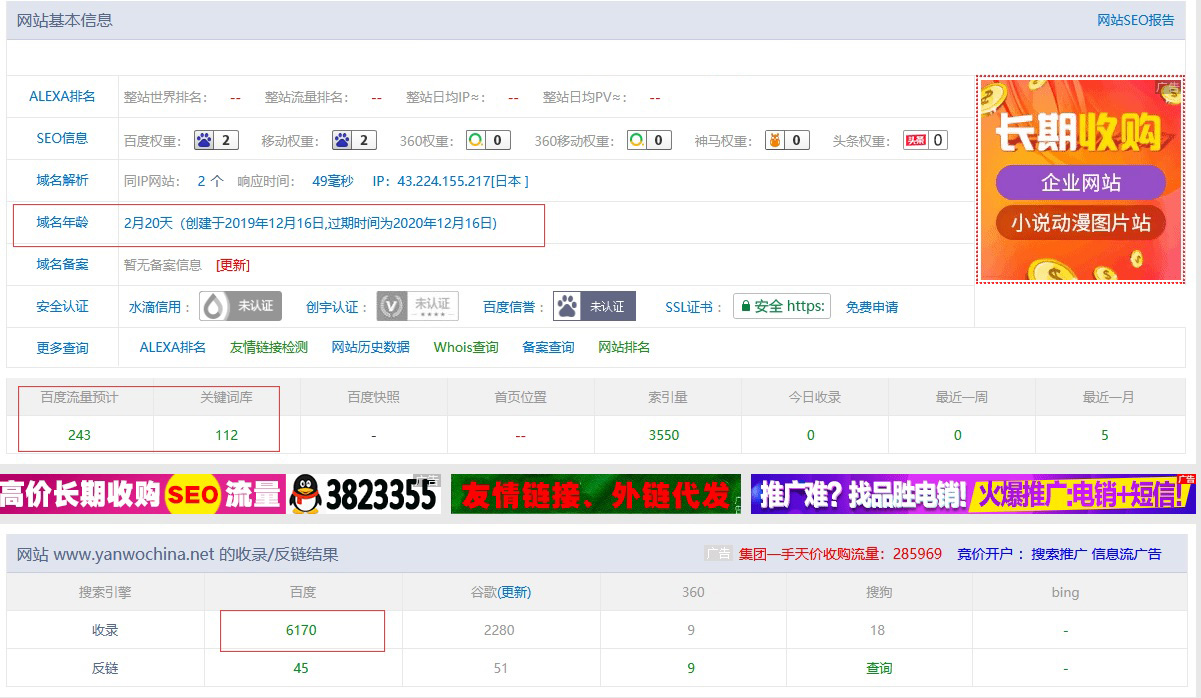Screen dimensions: 1201x698
Task: Open the 信息流广告 link
Action: pyautogui.click(x=1126, y=554)
